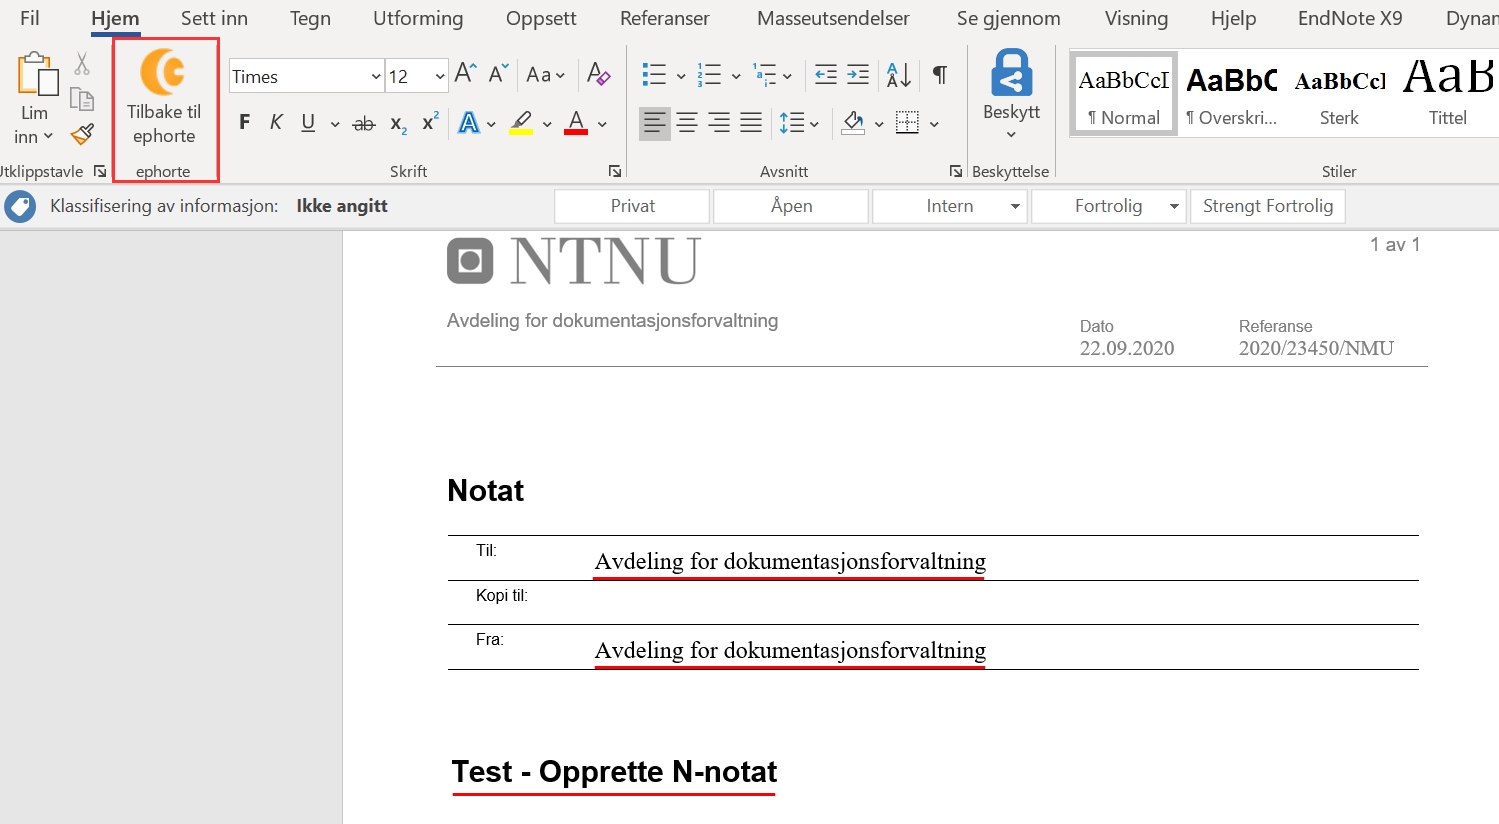Insert a multilevel list

pyautogui.click(x=765, y=75)
